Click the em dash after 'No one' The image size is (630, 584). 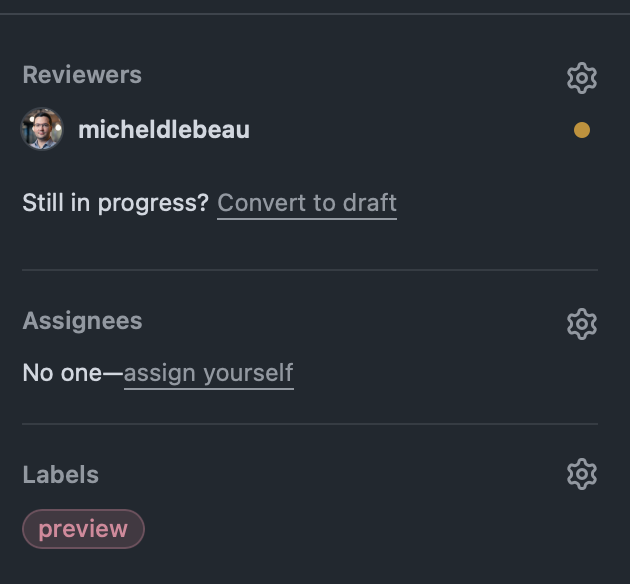[x=113, y=374]
